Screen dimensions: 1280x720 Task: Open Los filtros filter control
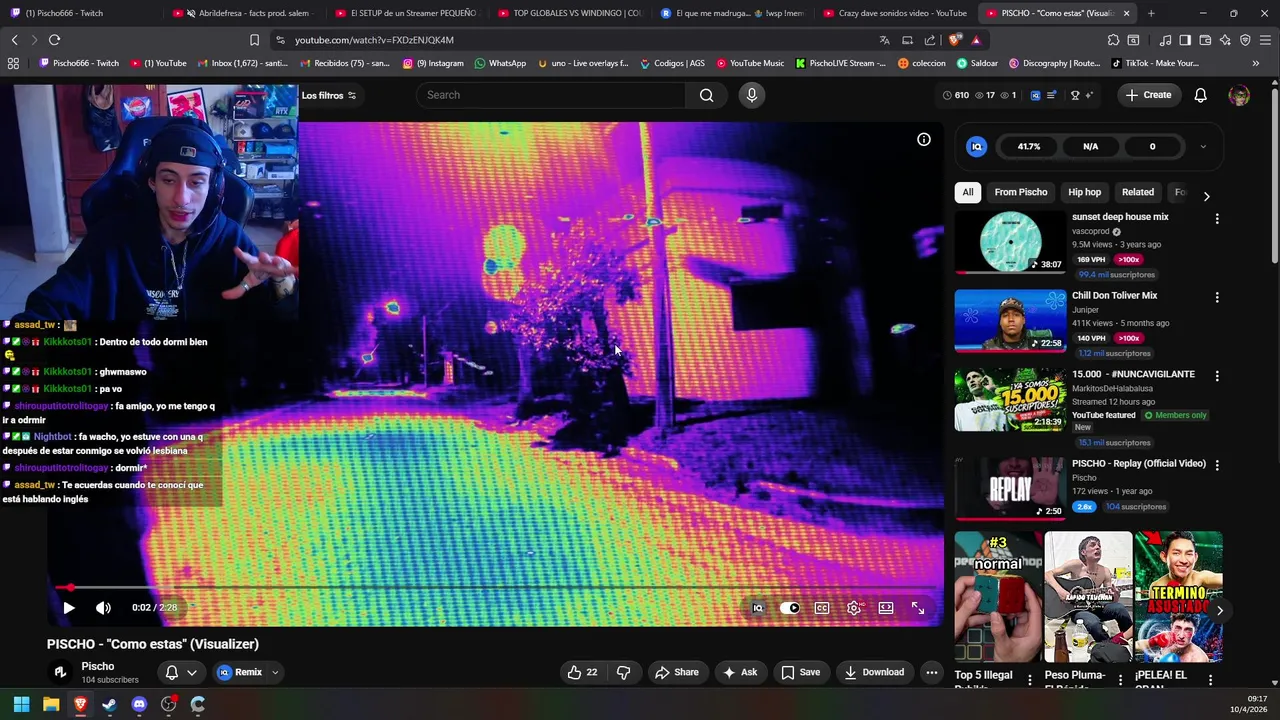click(329, 95)
